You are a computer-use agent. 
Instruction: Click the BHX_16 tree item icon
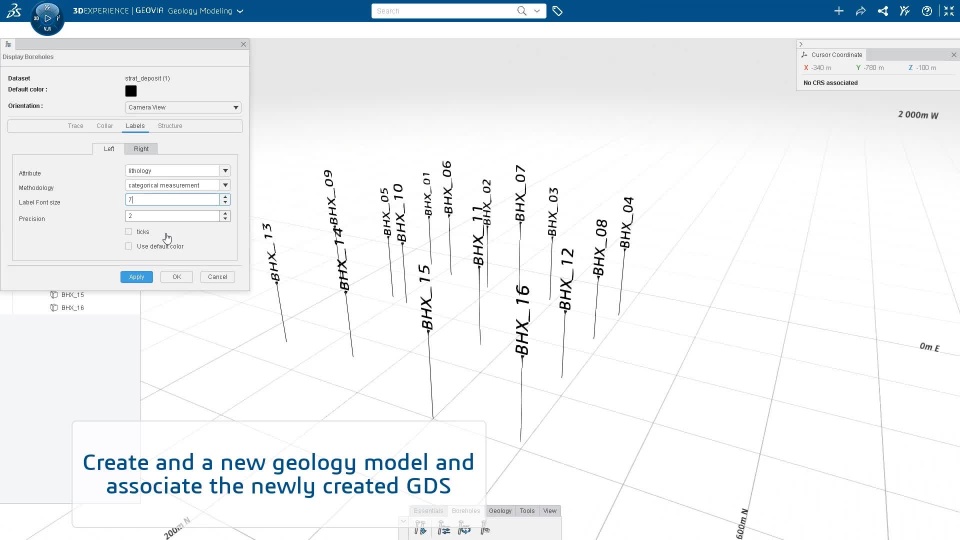tap(54, 308)
